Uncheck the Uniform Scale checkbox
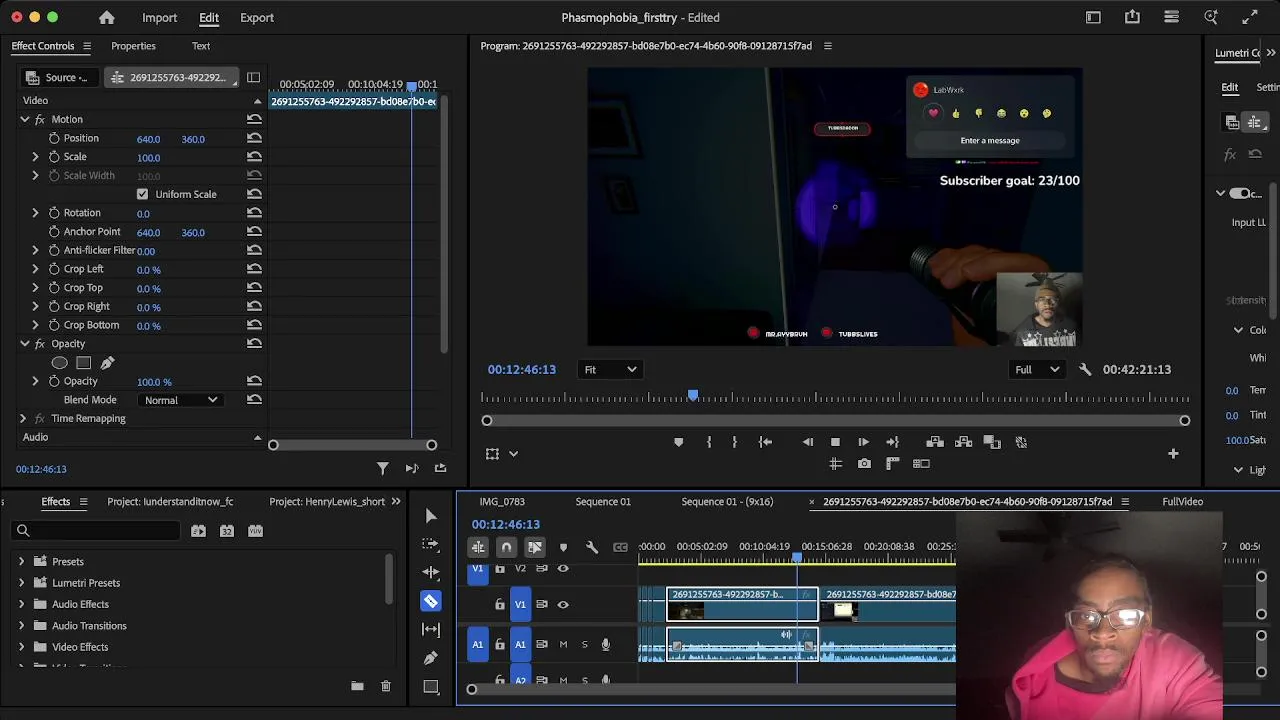1280x720 pixels. click(142, 194)
